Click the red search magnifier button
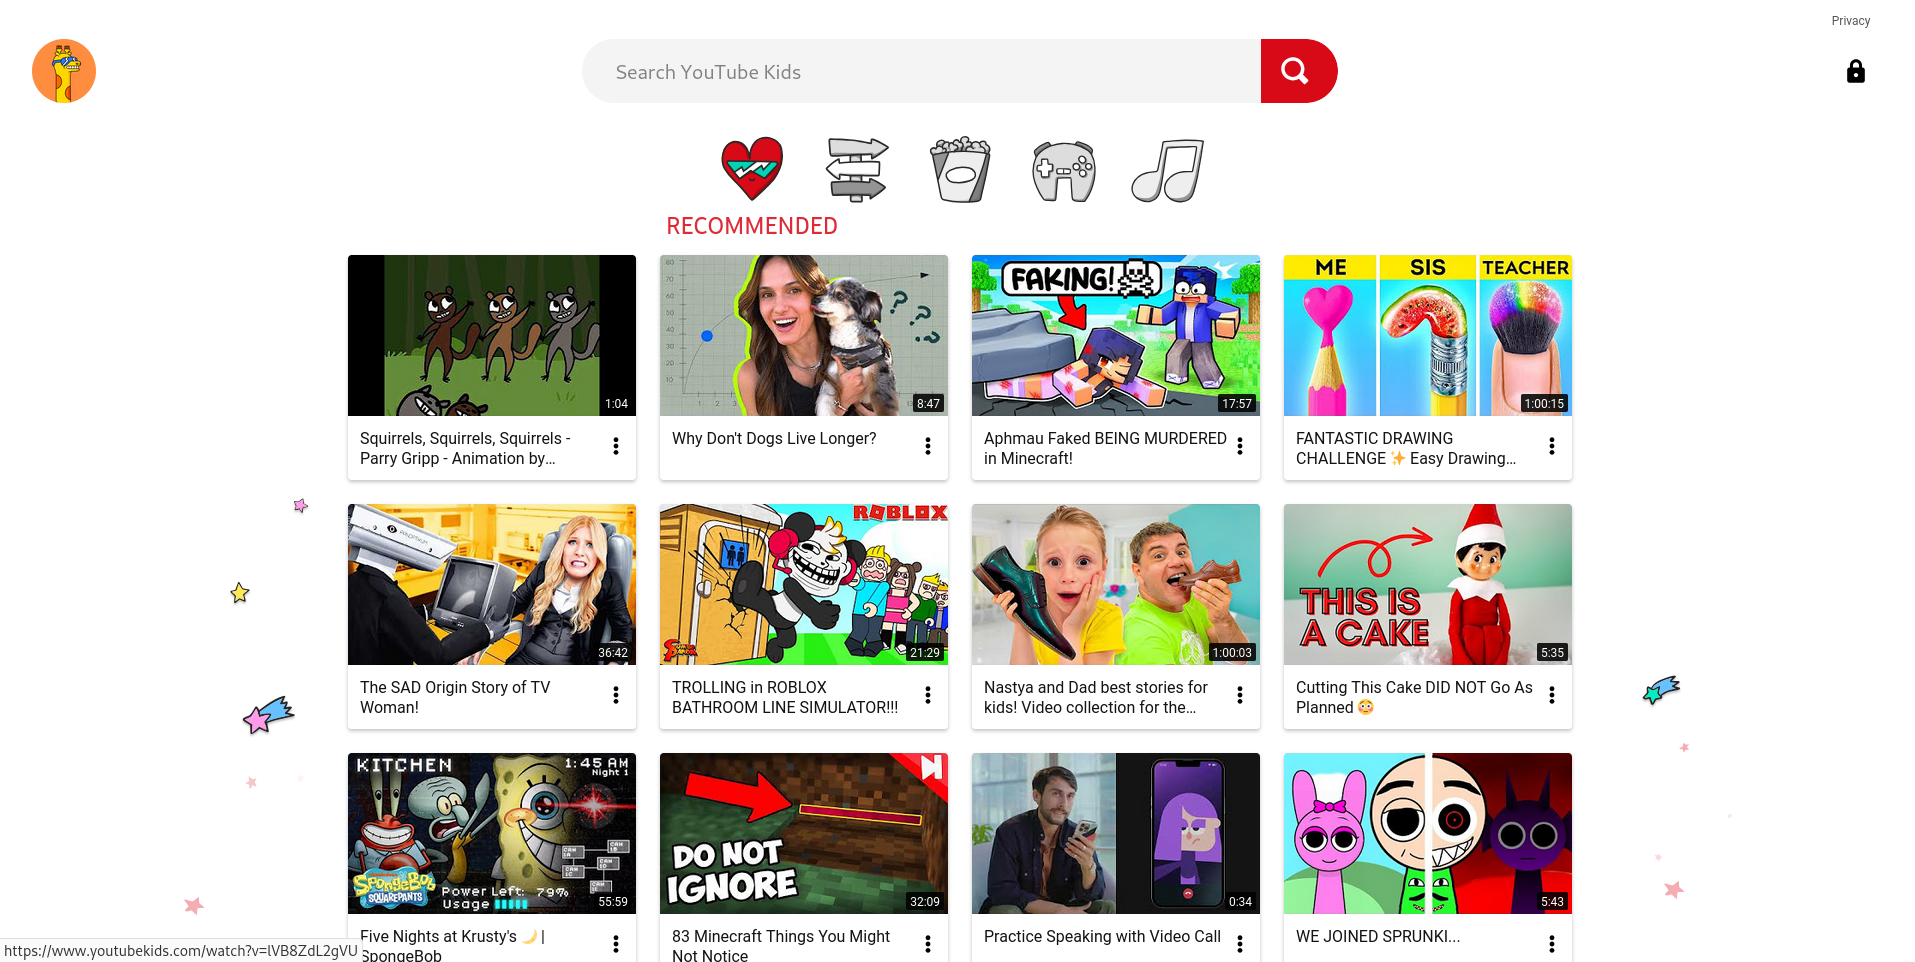The width and height of the screenshot is (1915, 962). point(1298,71)
